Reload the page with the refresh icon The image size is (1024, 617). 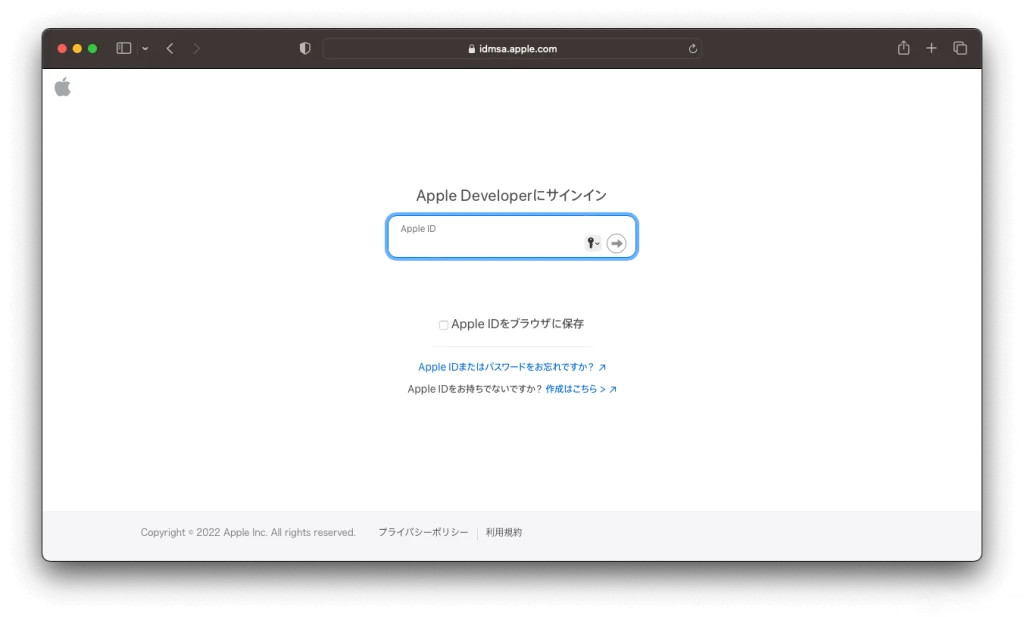pyautogui.click(x=692, y=48)
